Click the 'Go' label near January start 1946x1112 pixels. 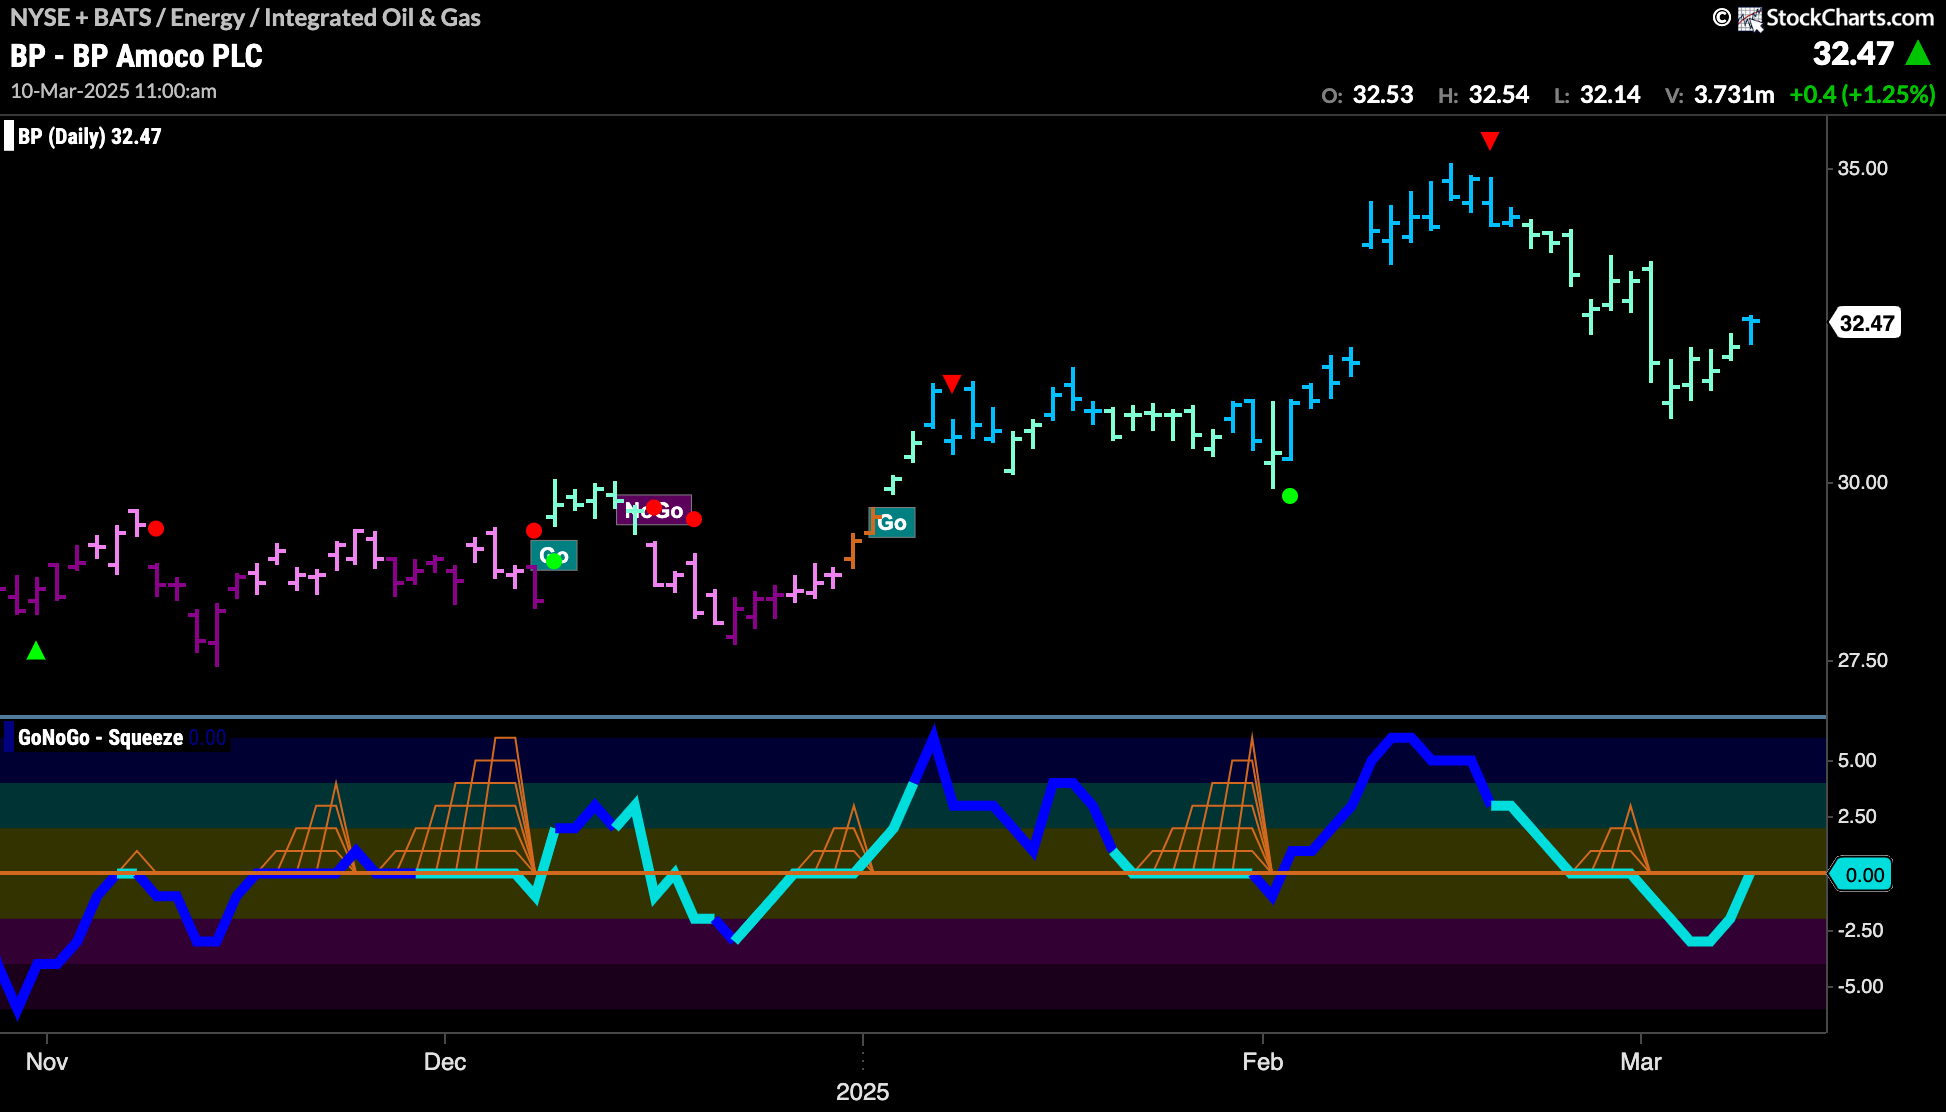[x=891, y=522]
